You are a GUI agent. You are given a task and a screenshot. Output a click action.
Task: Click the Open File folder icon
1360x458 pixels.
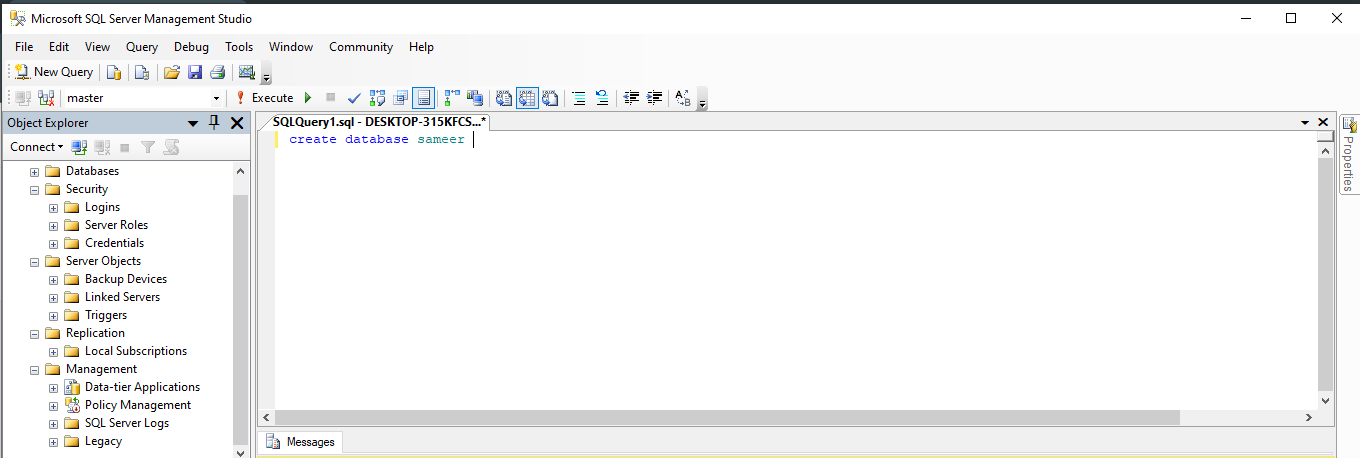[x=172, y=72]
